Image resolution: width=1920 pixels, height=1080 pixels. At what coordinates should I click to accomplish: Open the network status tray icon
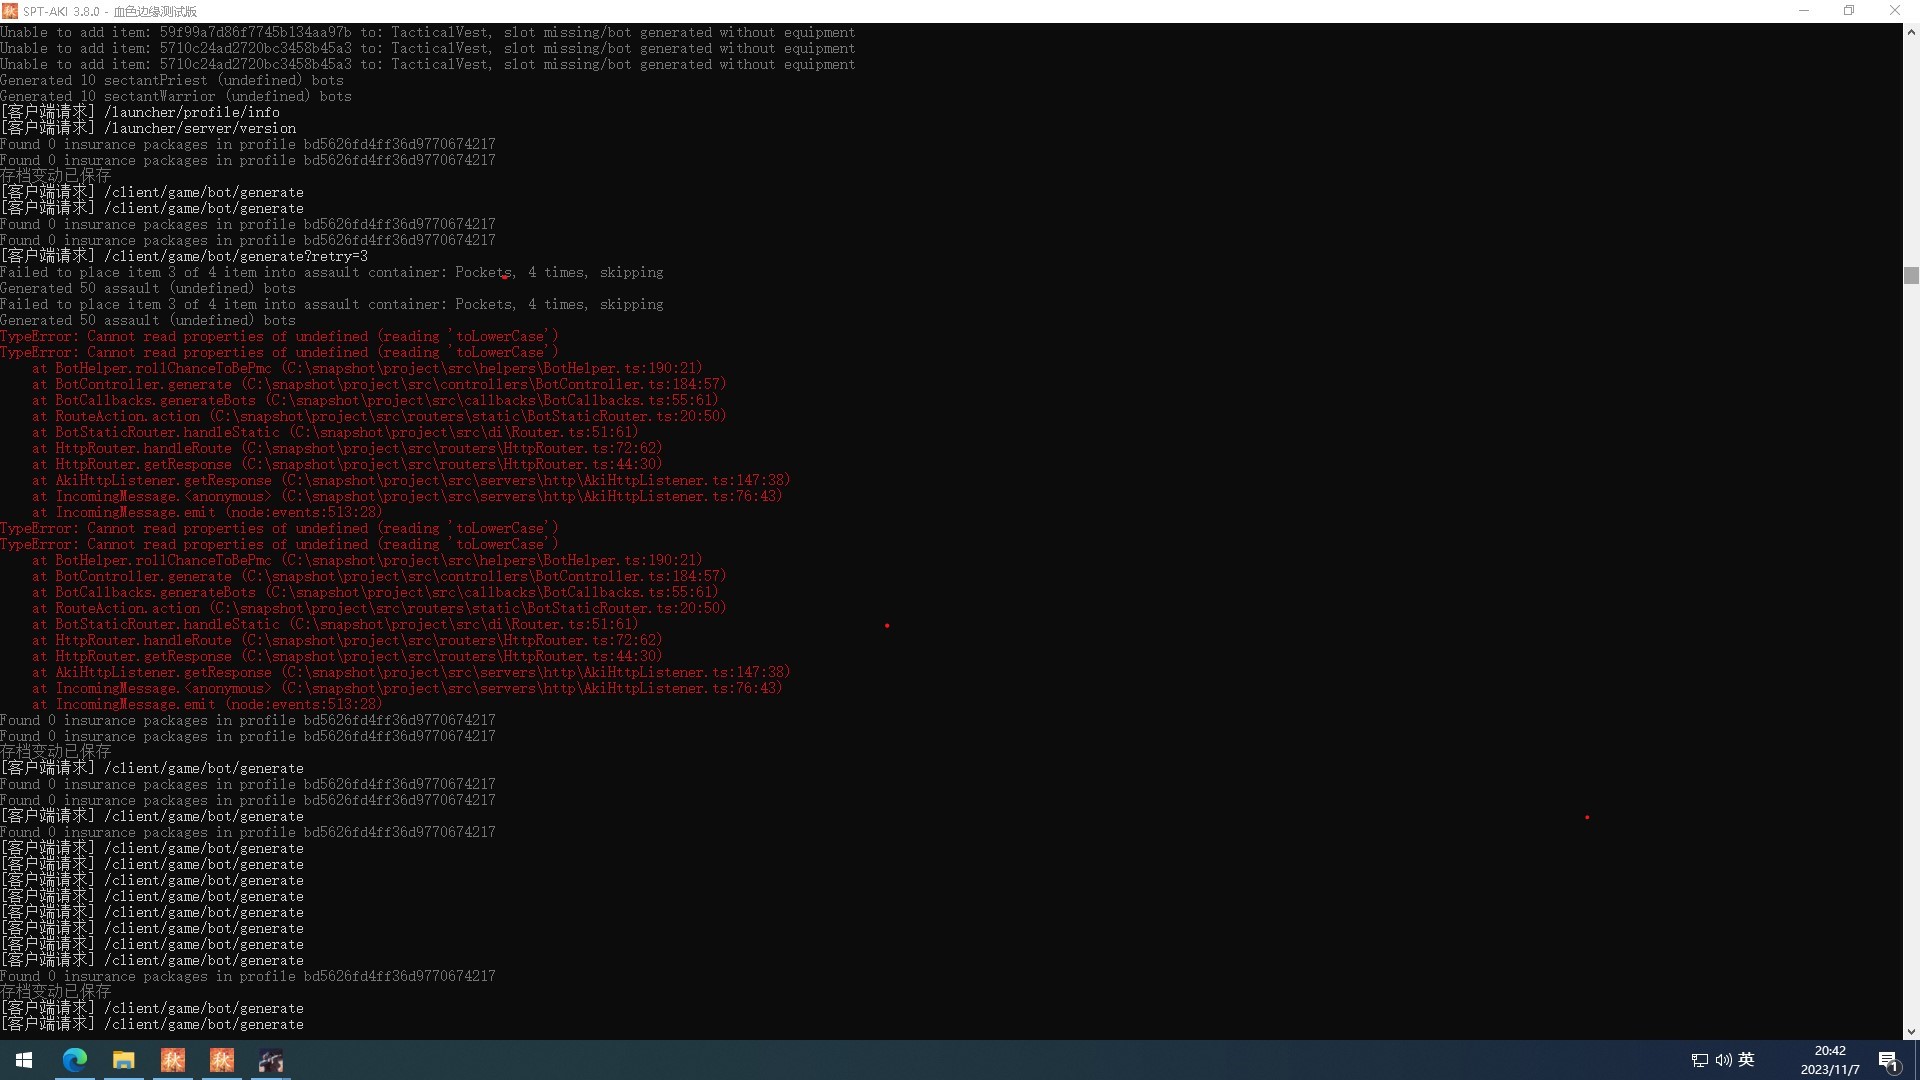pos(1699,1060)
